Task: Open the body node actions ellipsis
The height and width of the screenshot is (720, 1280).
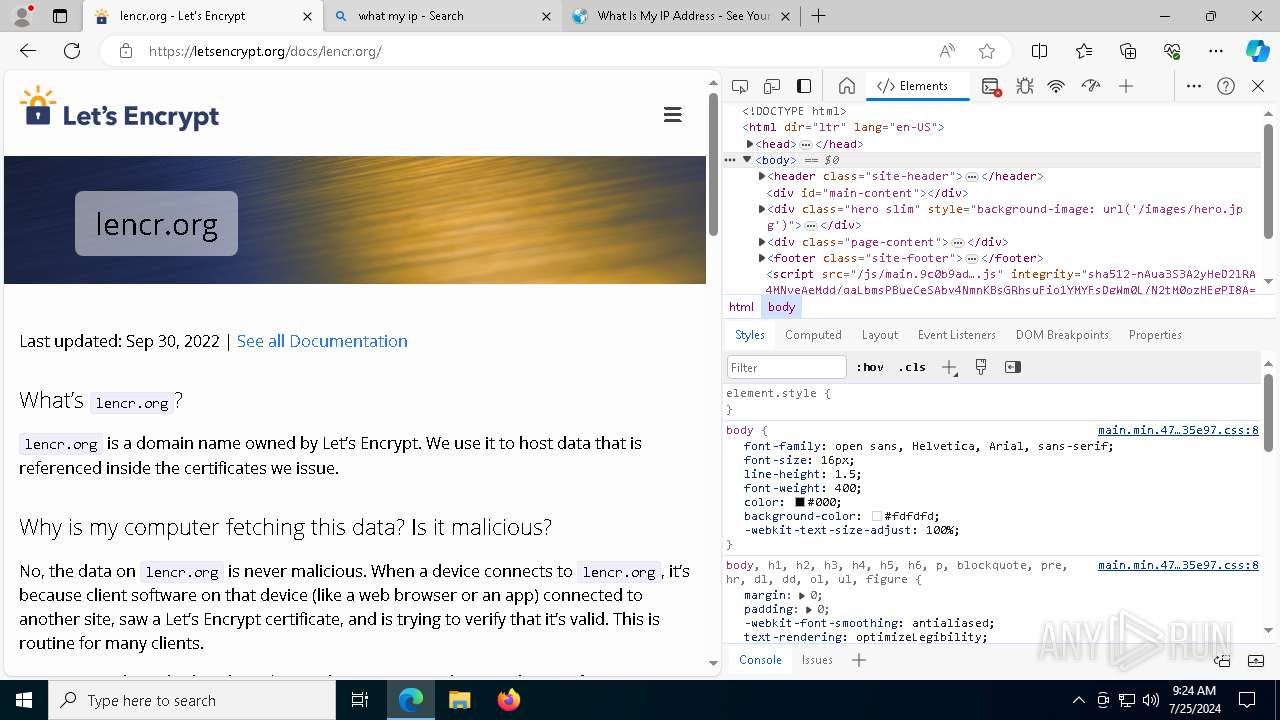Action: click(x=730, y=160)
